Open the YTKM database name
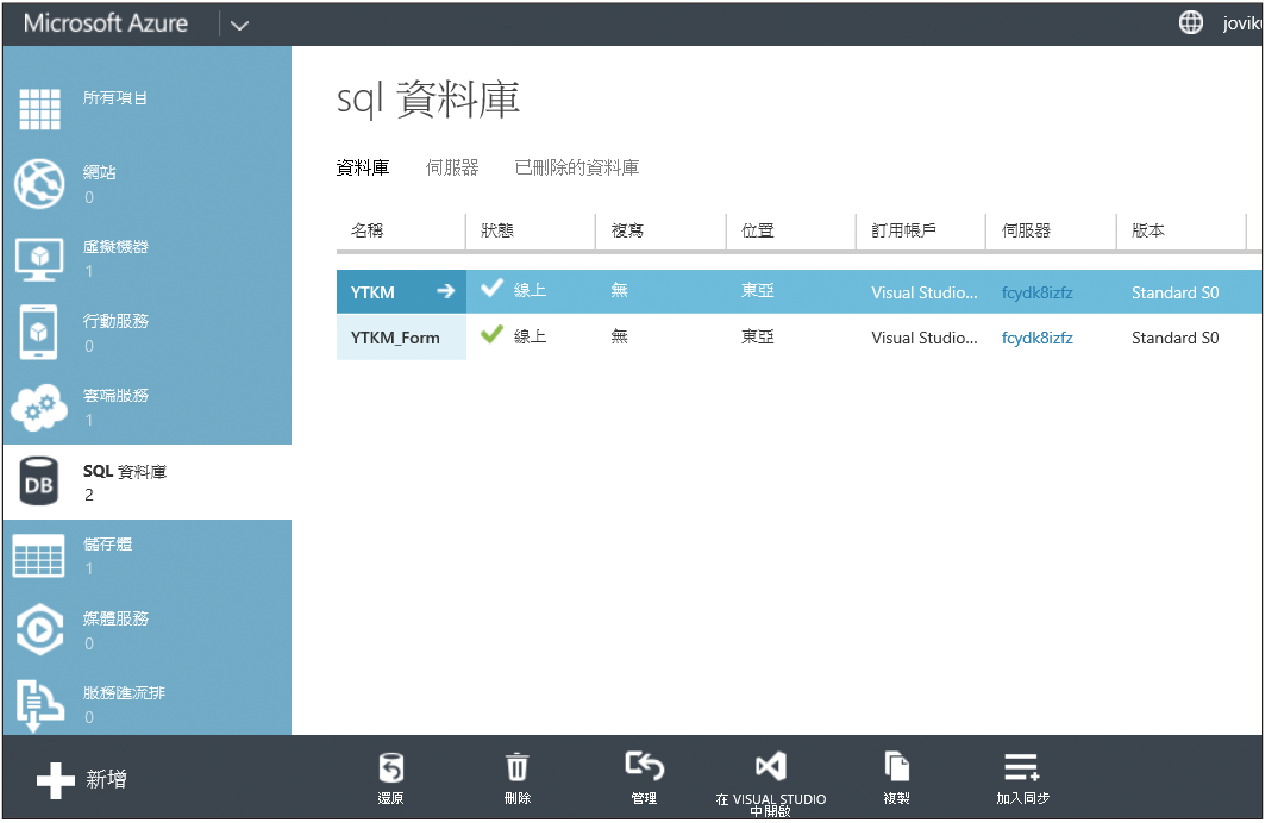Viewport: 1267px width, 823px height. pyautogui.click(x=373, y=293)
